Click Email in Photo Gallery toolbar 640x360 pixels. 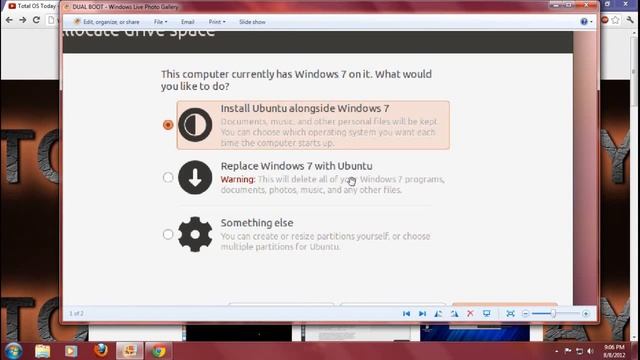[188, 22]
